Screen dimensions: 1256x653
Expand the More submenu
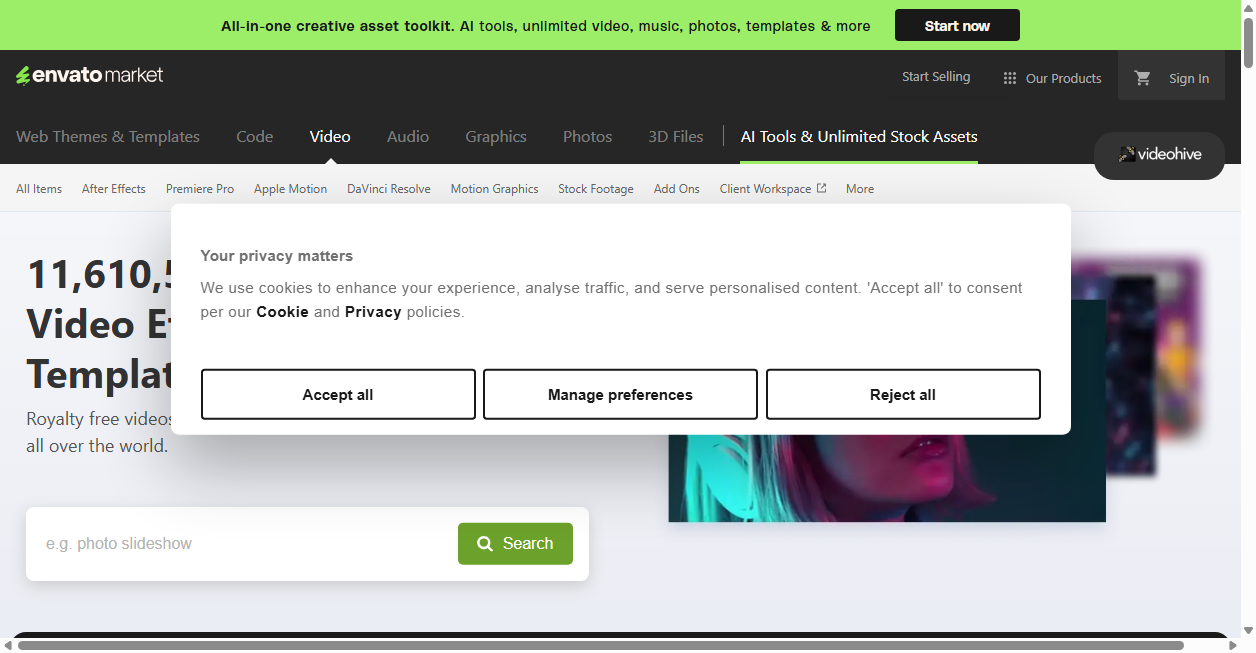[x=860, y=189]
